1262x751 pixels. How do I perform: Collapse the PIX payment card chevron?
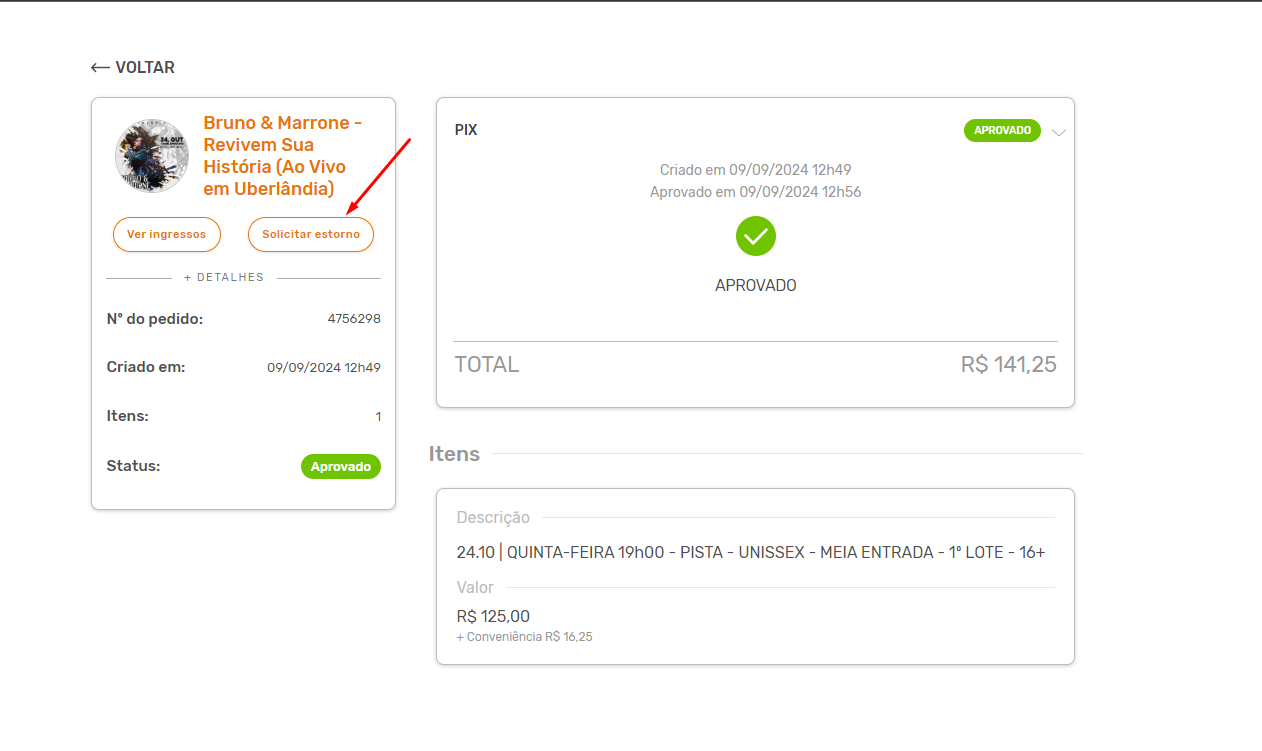(x=1059, y=132)
